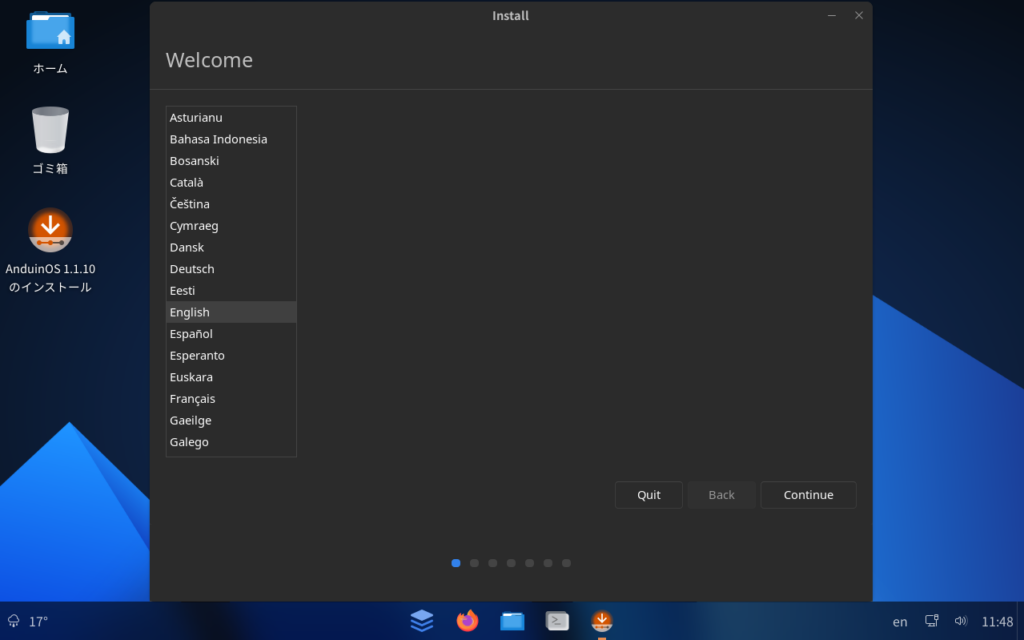Pick Bahasa Indonesia from the languages

click(218, 139)
